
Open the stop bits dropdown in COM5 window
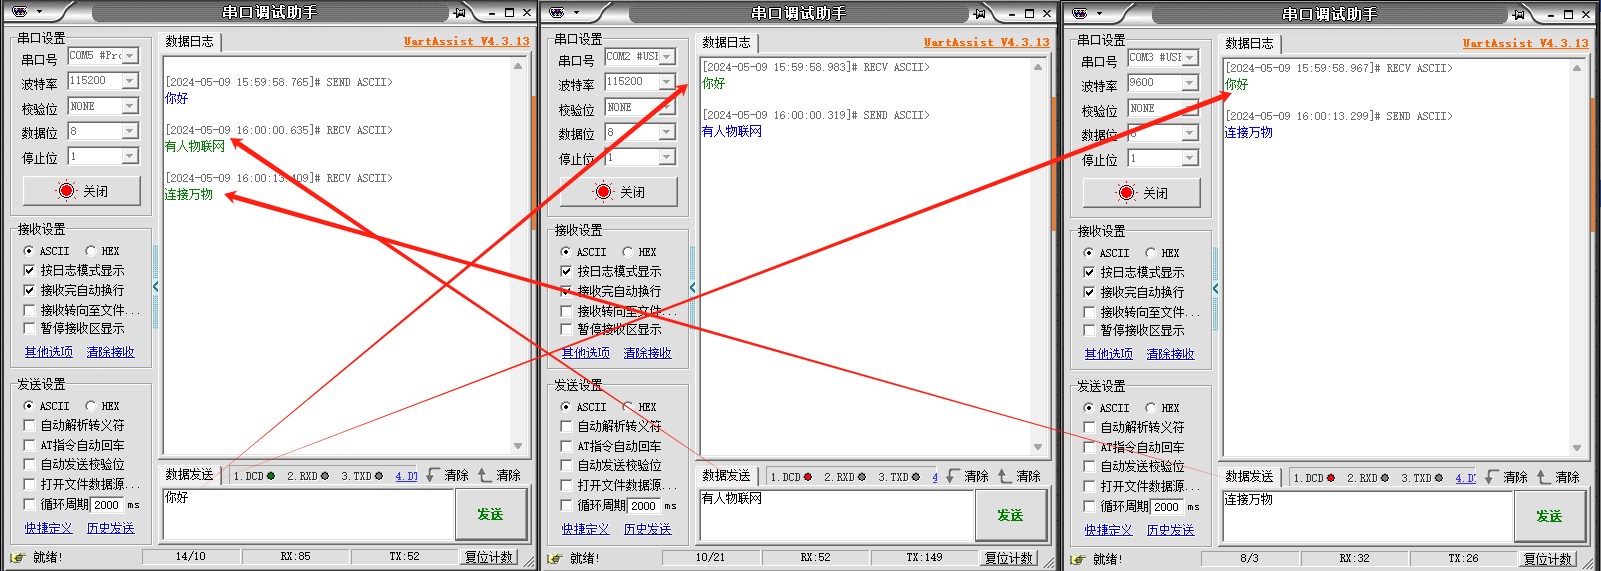[x=130, y=156]
